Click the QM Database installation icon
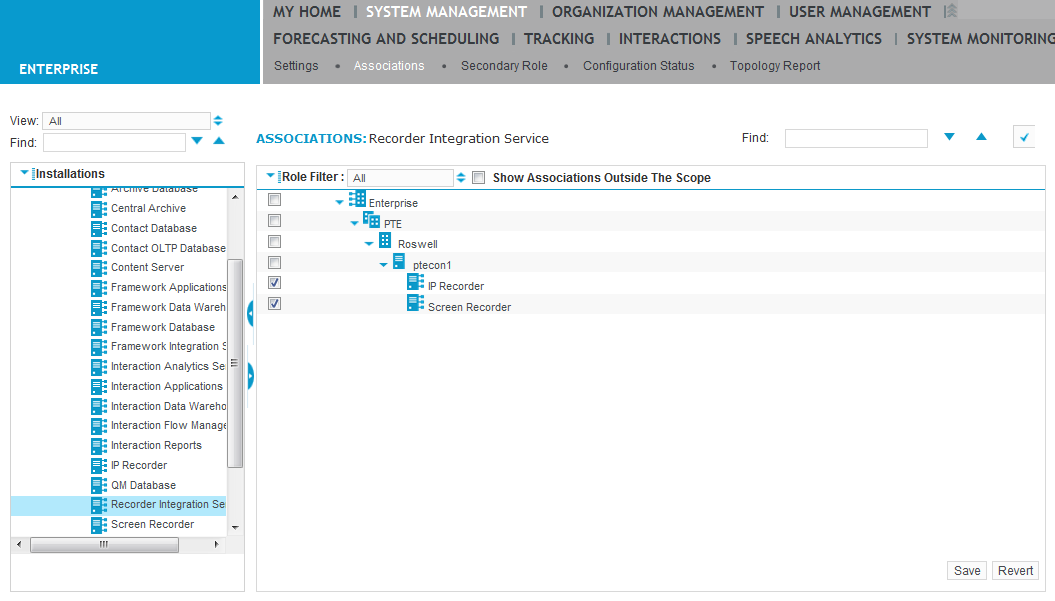 (99, 485)
